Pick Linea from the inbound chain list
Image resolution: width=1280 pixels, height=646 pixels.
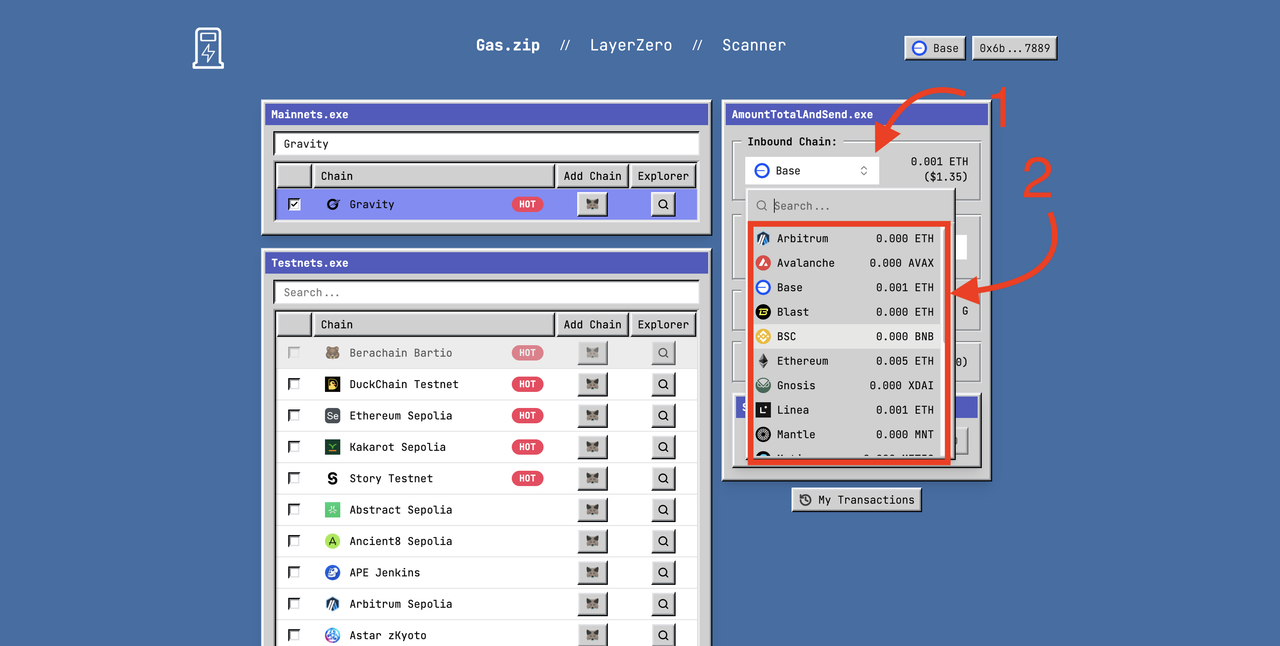tap(846, 410)
